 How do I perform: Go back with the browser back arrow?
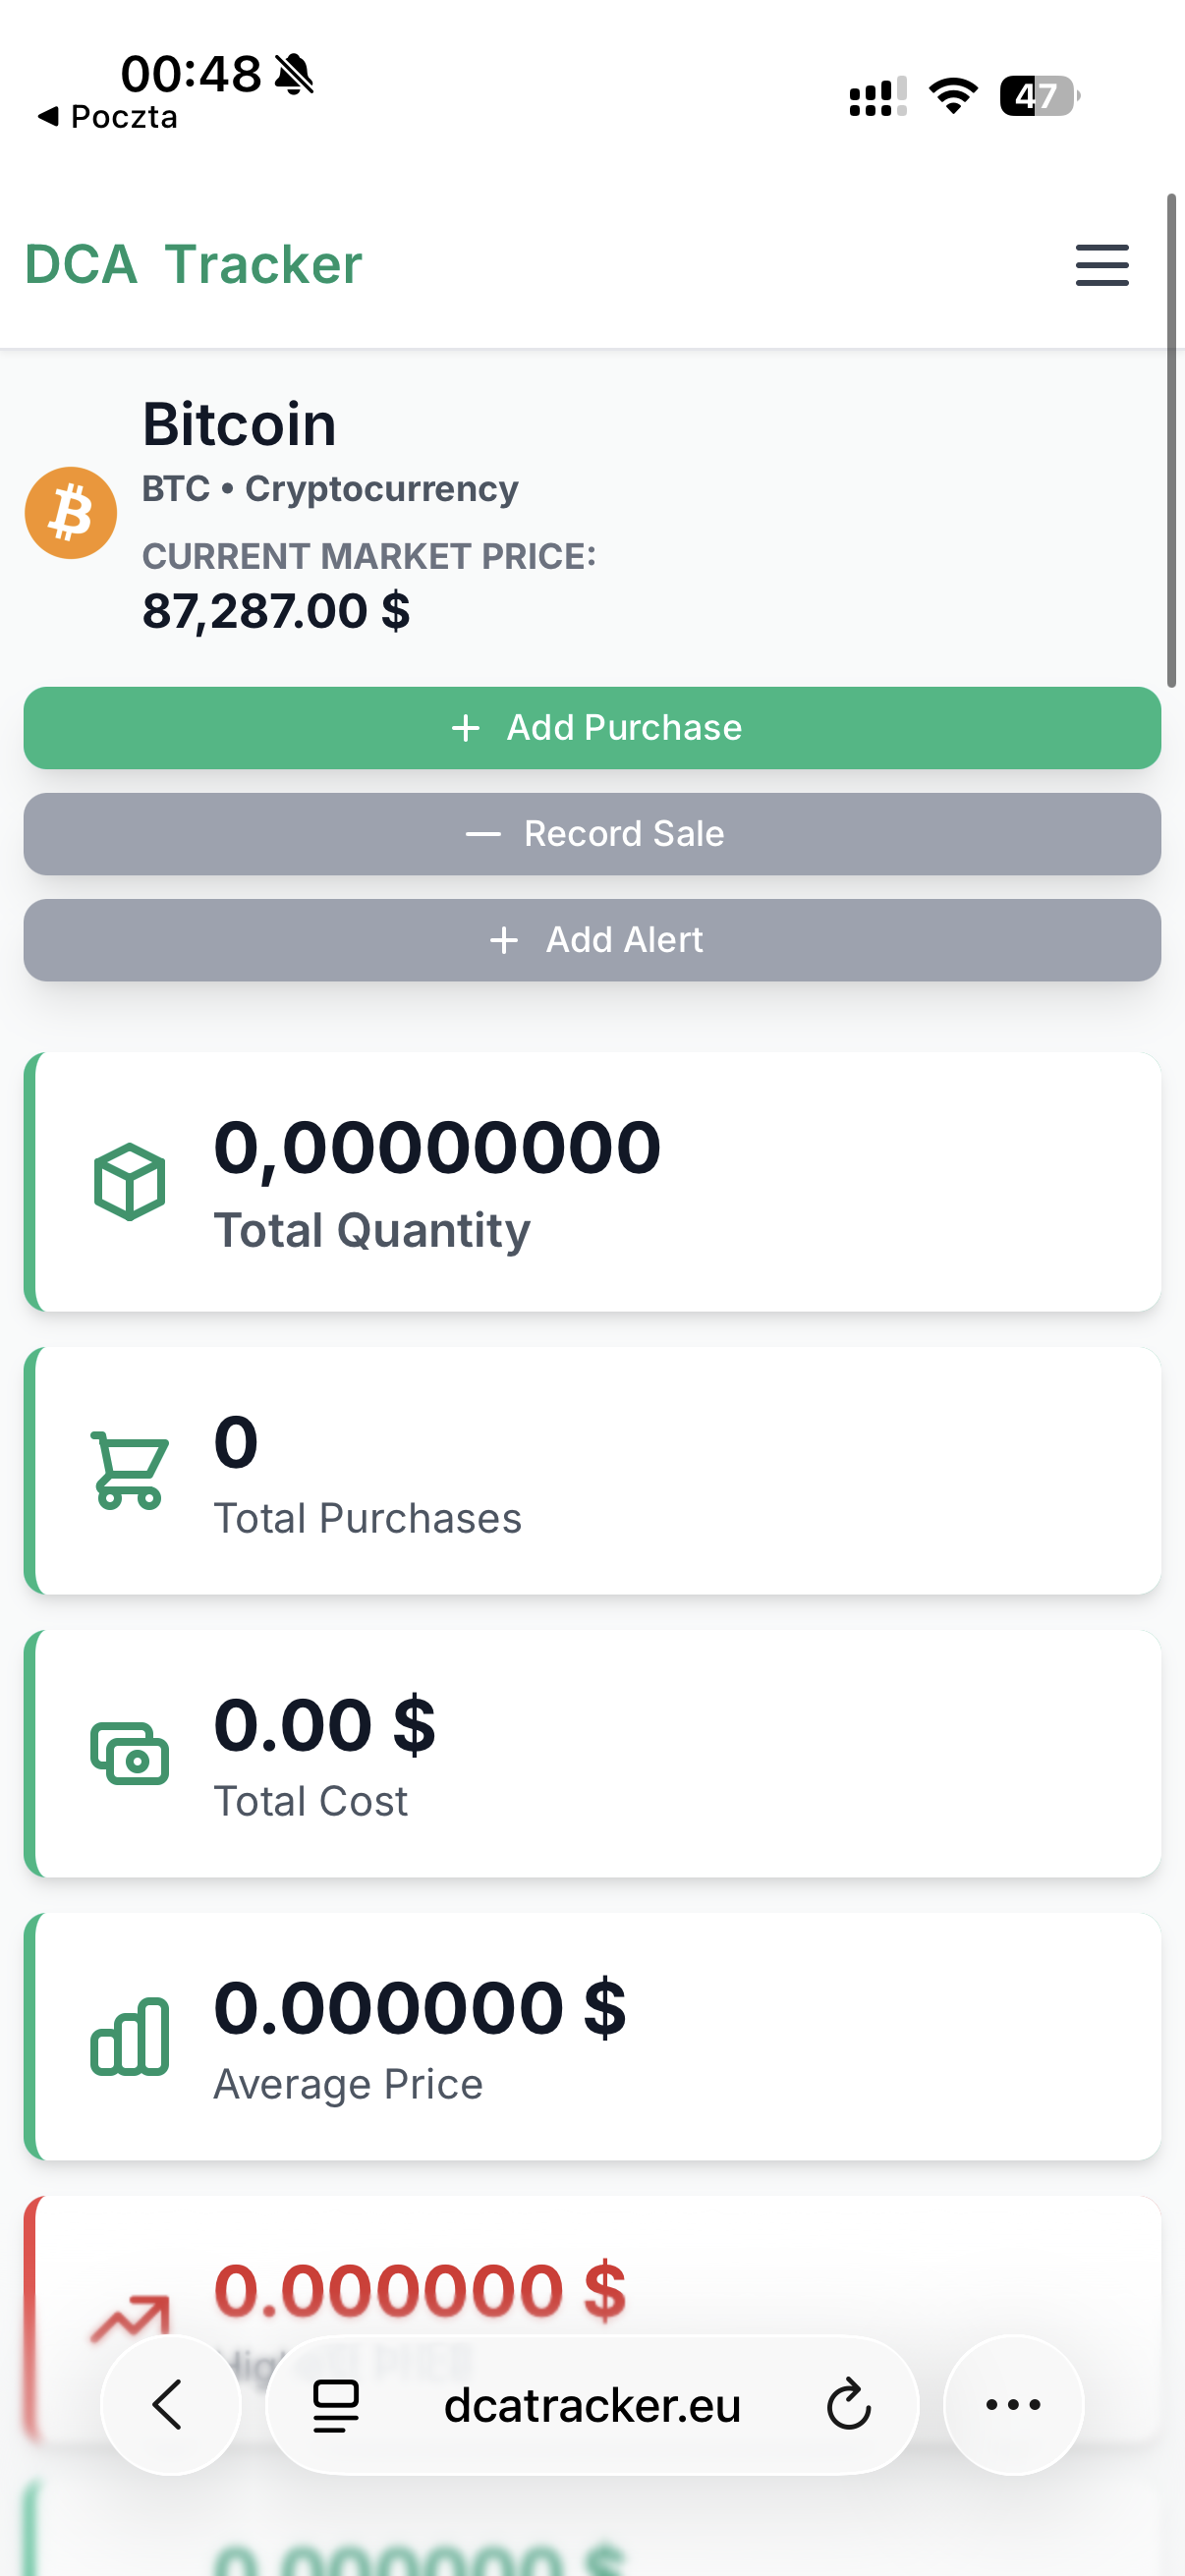[169, 2404]
